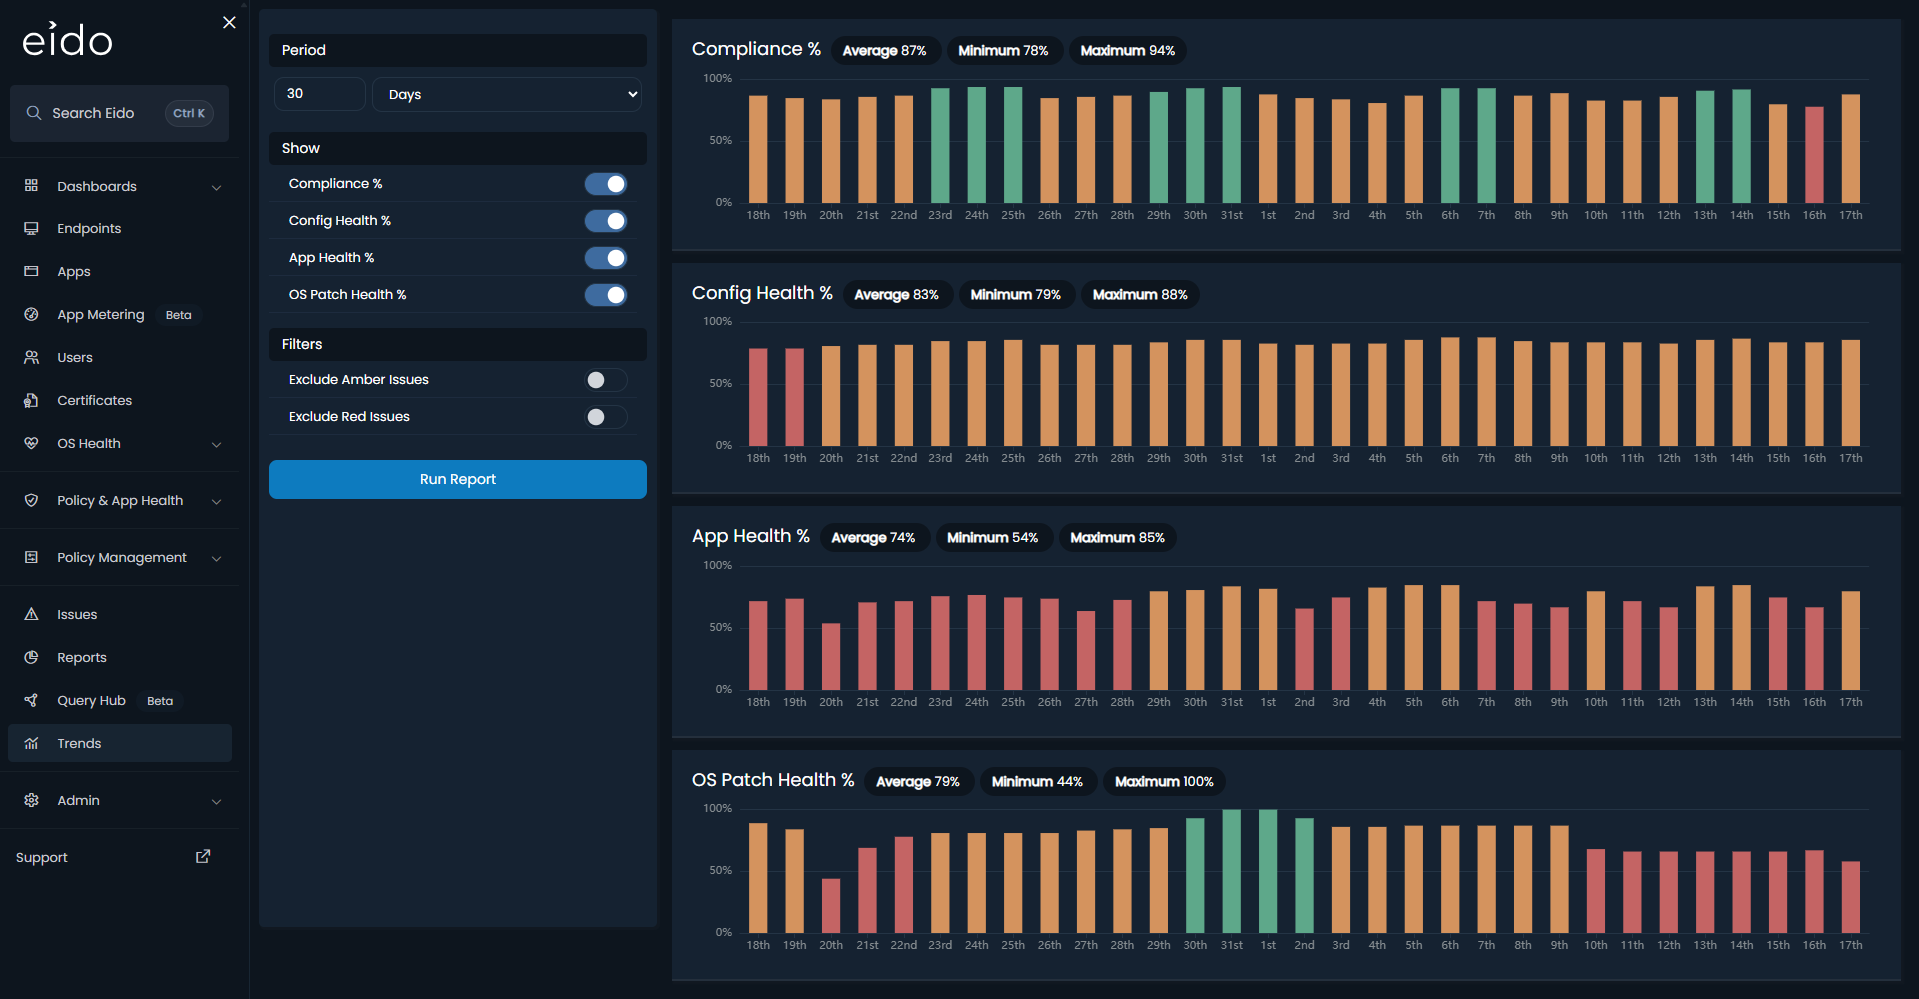Image resolution: width=1919 pixels, height=999 pixels.
Task: Click the search magnifier icon
Action: (x=34, y=113)
